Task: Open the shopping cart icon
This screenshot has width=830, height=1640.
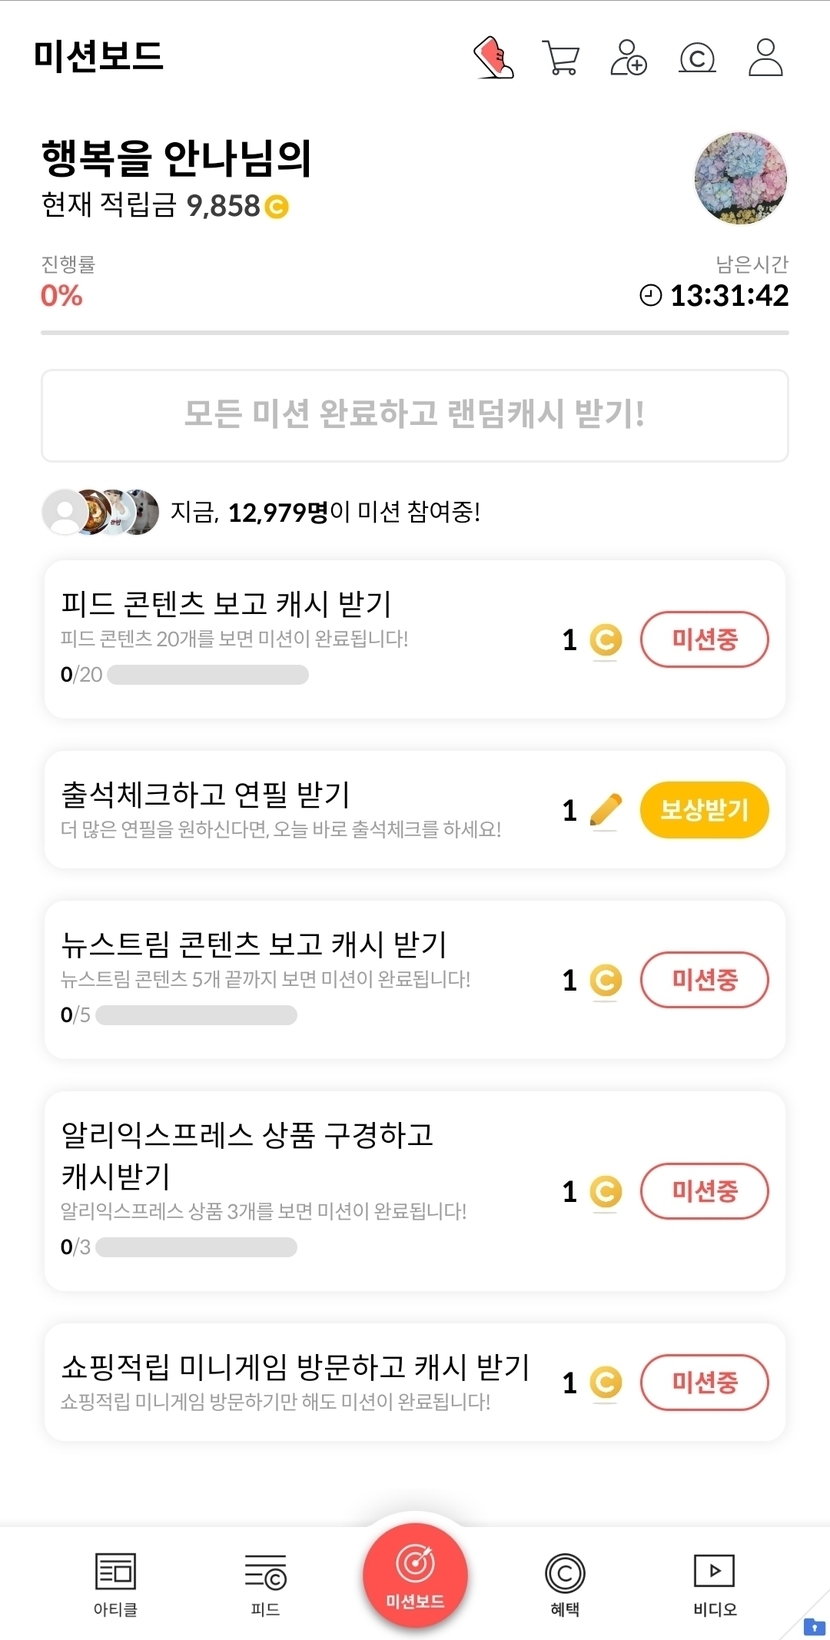Action: (x=561, y=58)
